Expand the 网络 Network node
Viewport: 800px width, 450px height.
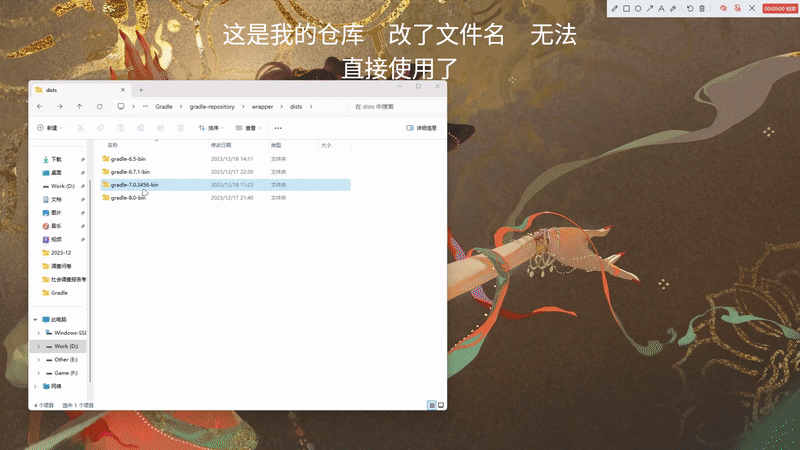35,387
